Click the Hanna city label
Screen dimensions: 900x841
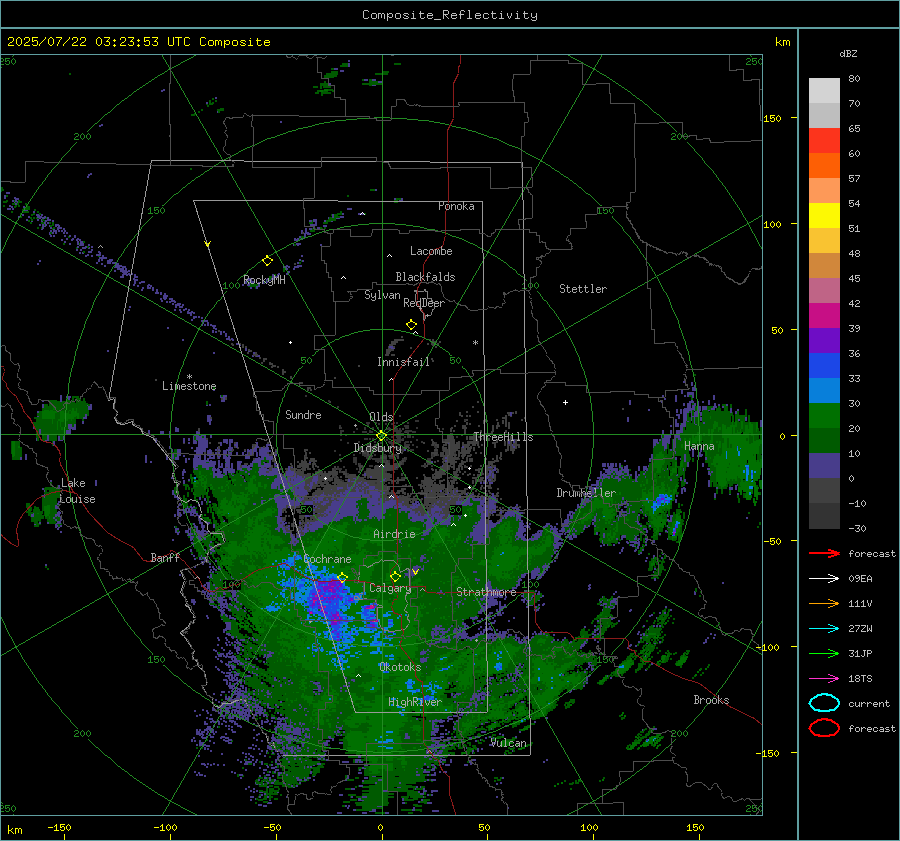(699, 446)
